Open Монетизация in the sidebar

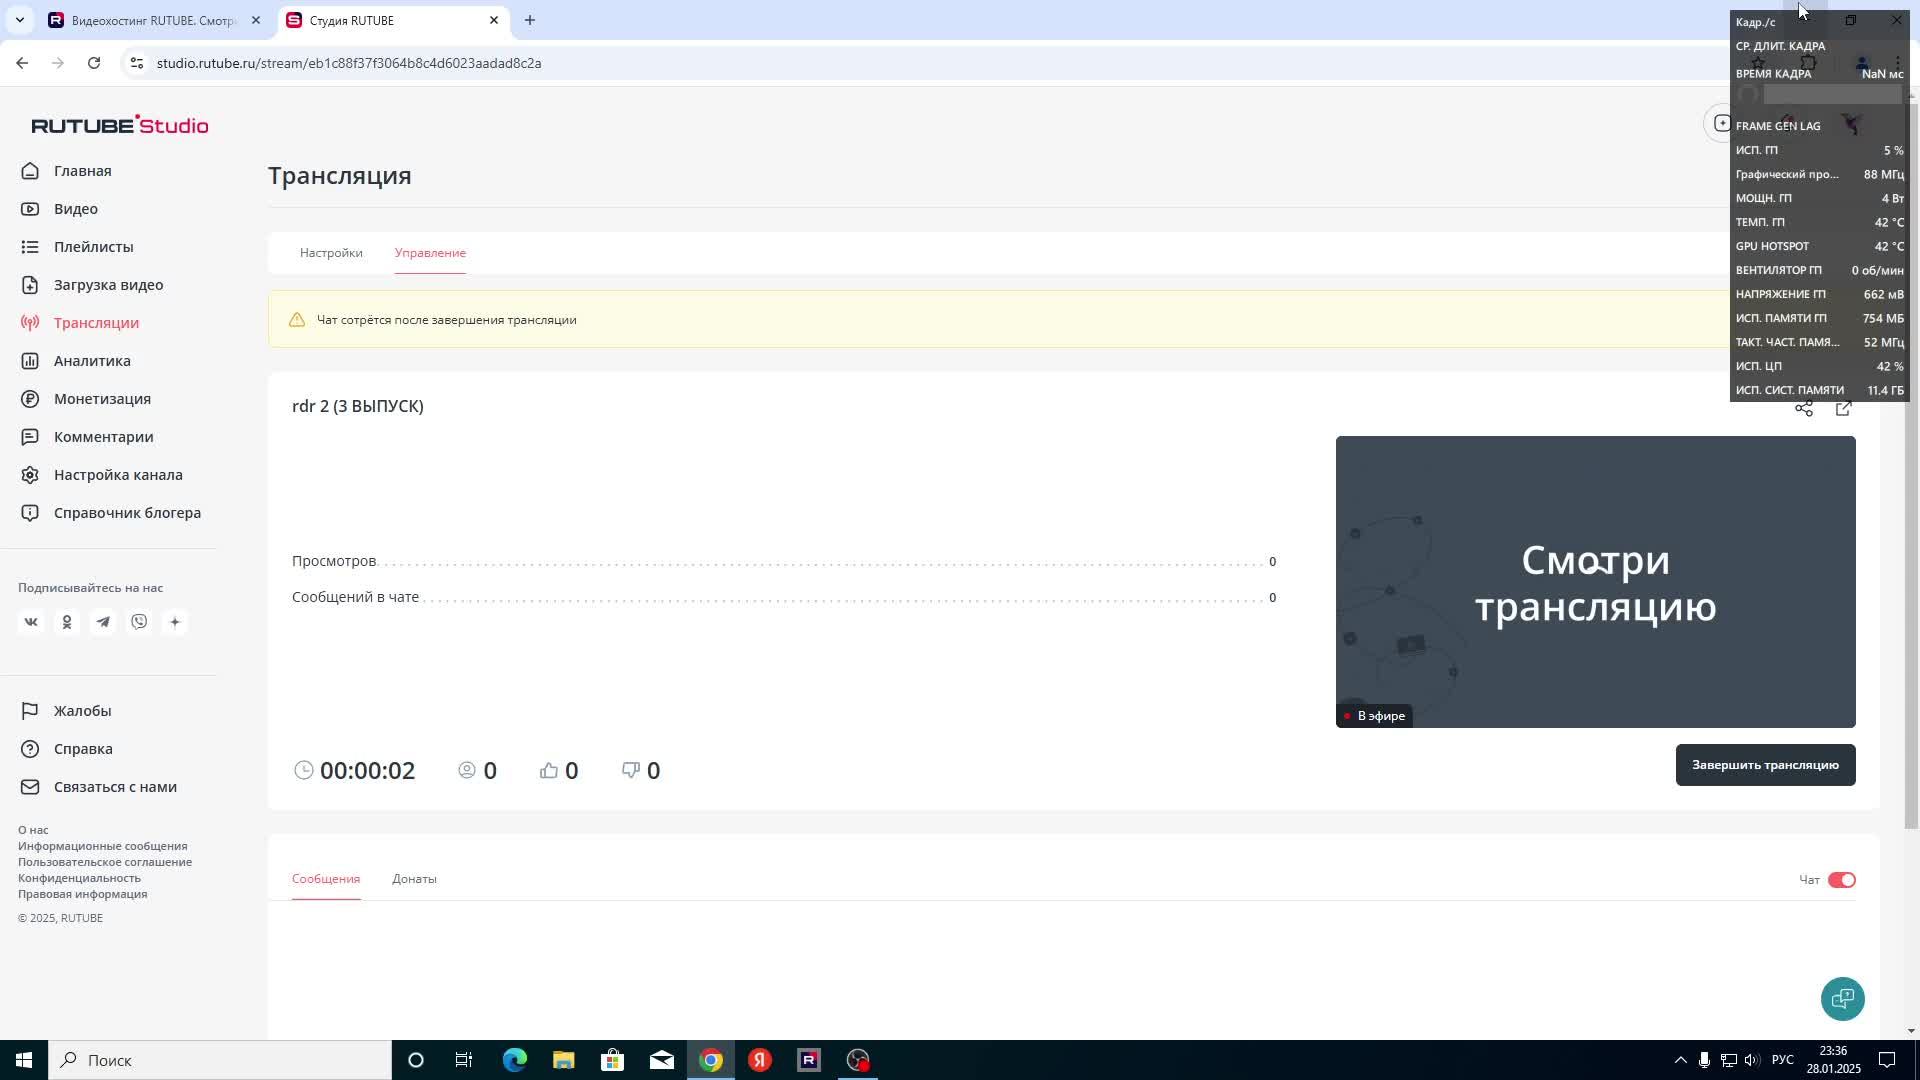click(x=102, y=399)
